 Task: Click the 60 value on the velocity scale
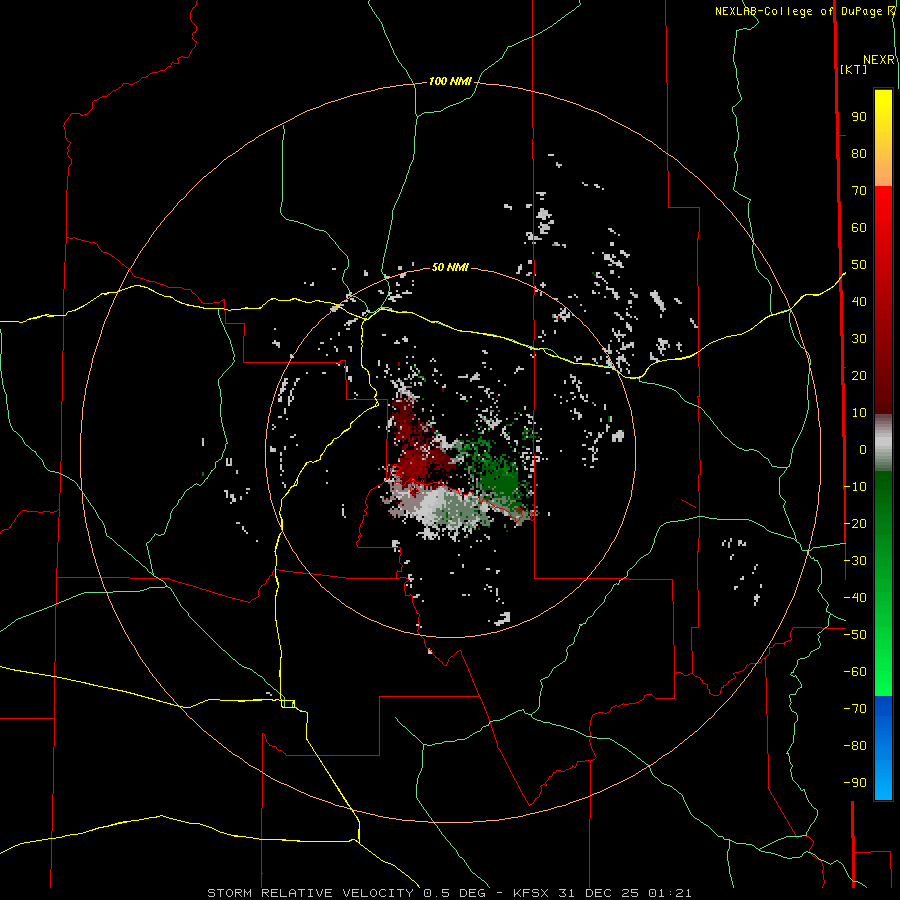(859, 228)
